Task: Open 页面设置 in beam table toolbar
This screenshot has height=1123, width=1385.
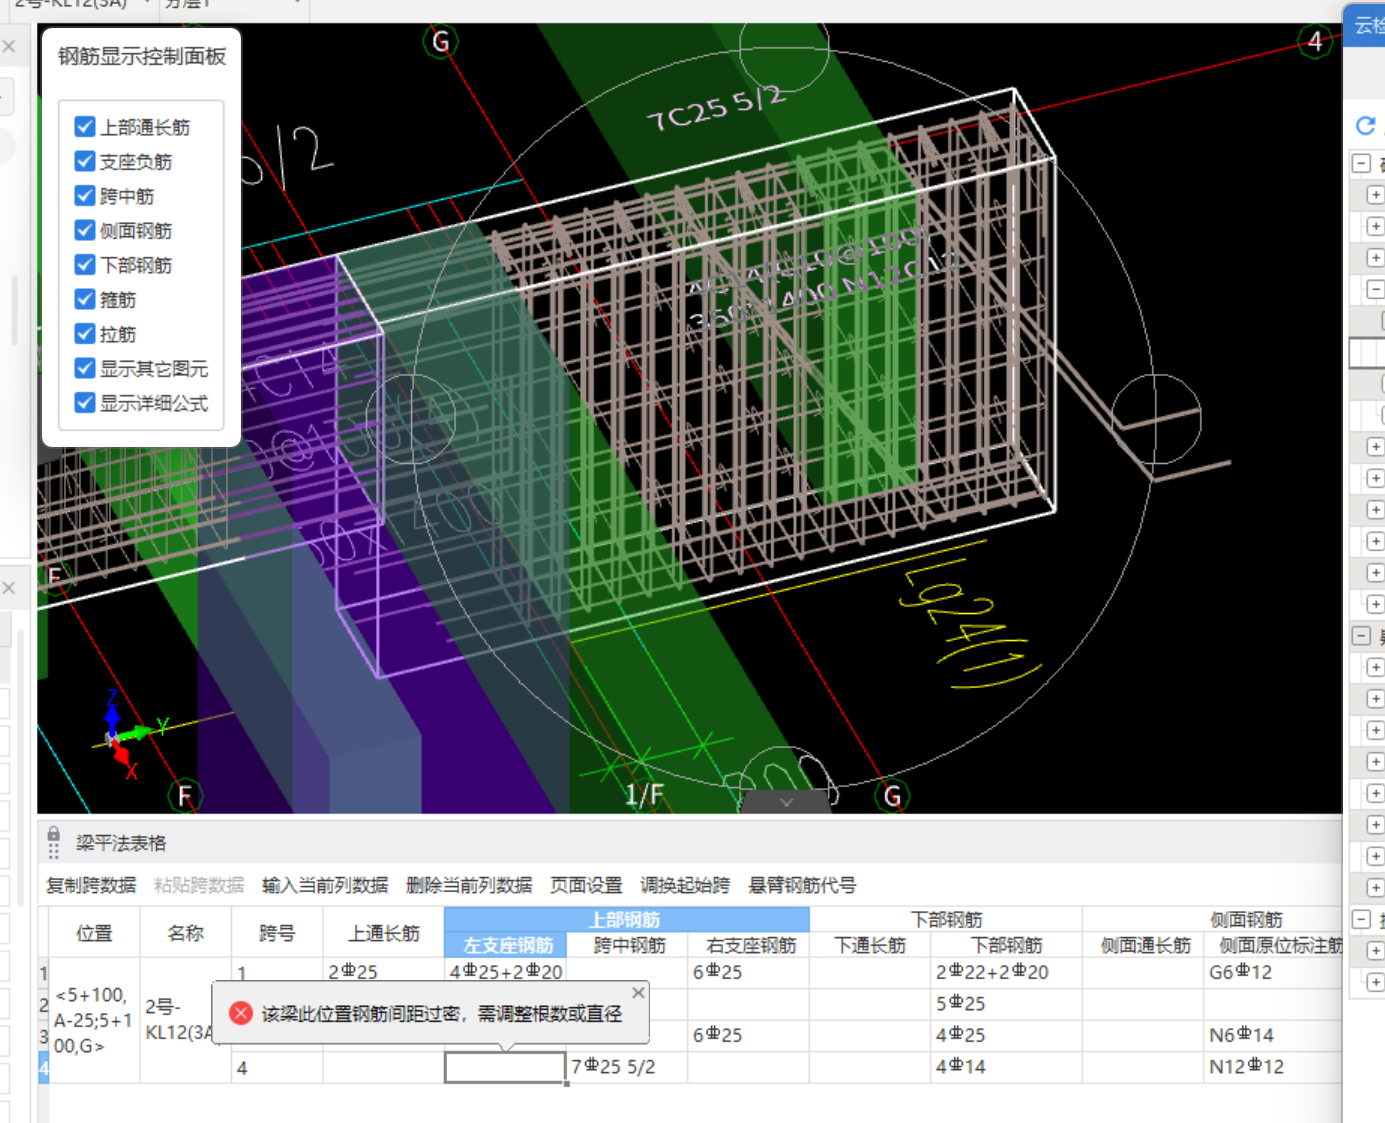Action: [x=586, y=885]
